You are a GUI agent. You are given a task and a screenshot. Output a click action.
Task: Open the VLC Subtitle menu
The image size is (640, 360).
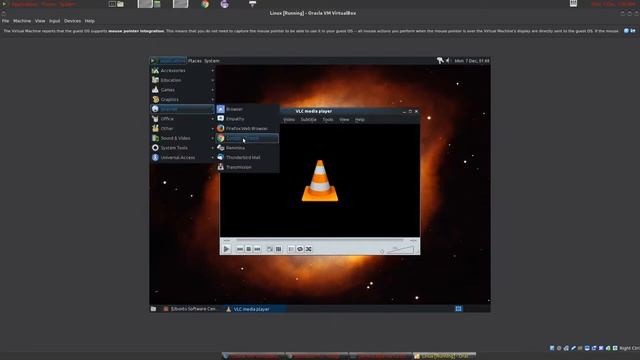[x=309, y=120]
